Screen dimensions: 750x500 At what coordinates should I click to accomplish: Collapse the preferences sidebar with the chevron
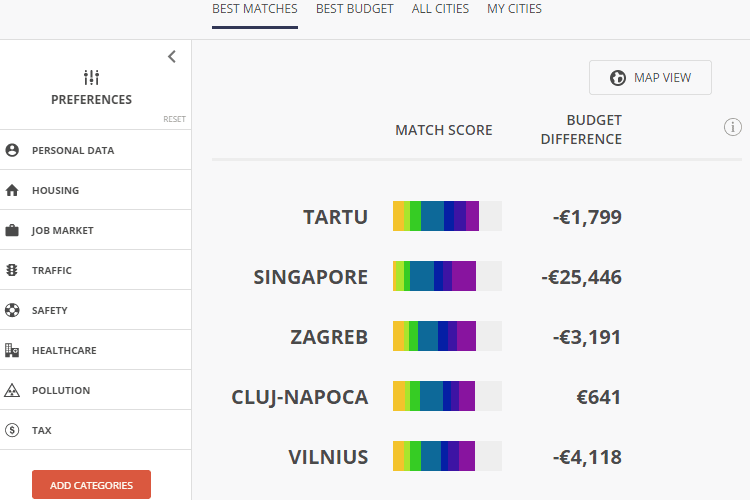[172, 56]
